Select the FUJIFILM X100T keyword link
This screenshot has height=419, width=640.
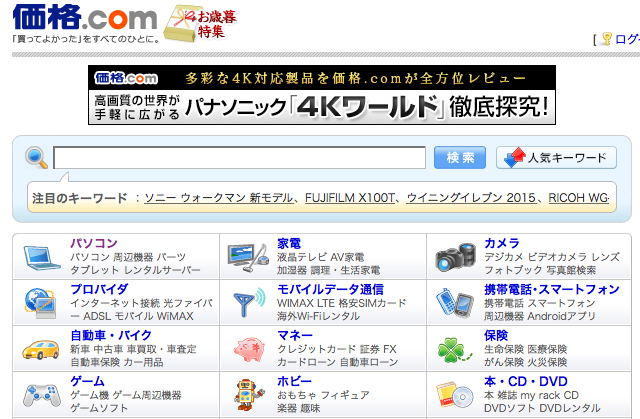click(351, 199)
